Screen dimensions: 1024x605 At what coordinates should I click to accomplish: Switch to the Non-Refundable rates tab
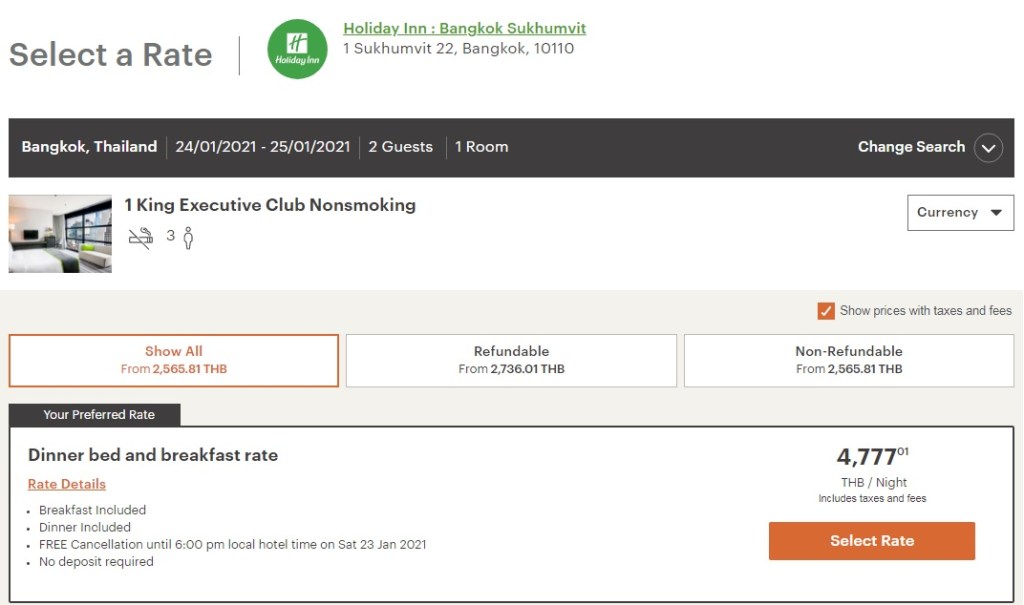849,360
